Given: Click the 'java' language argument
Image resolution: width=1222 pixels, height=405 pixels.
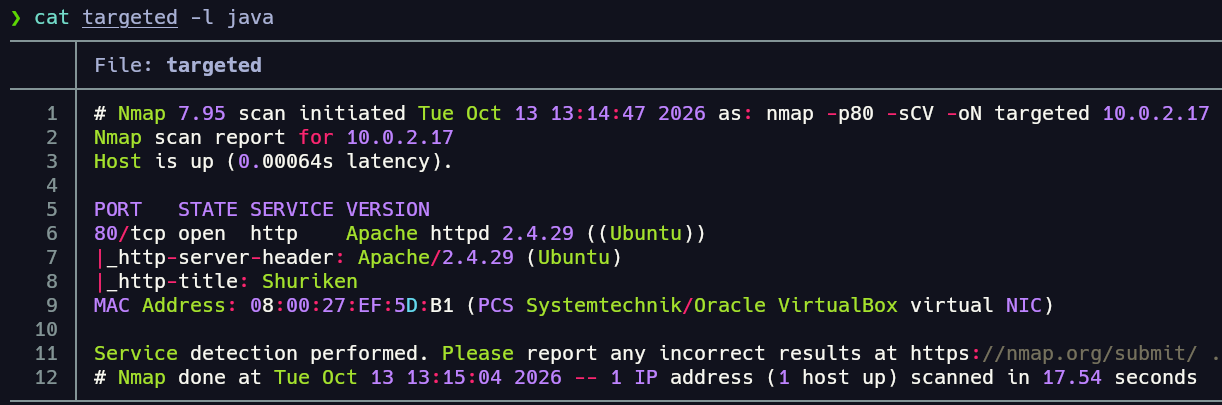Looking at the screenshot, I should 250,17.
